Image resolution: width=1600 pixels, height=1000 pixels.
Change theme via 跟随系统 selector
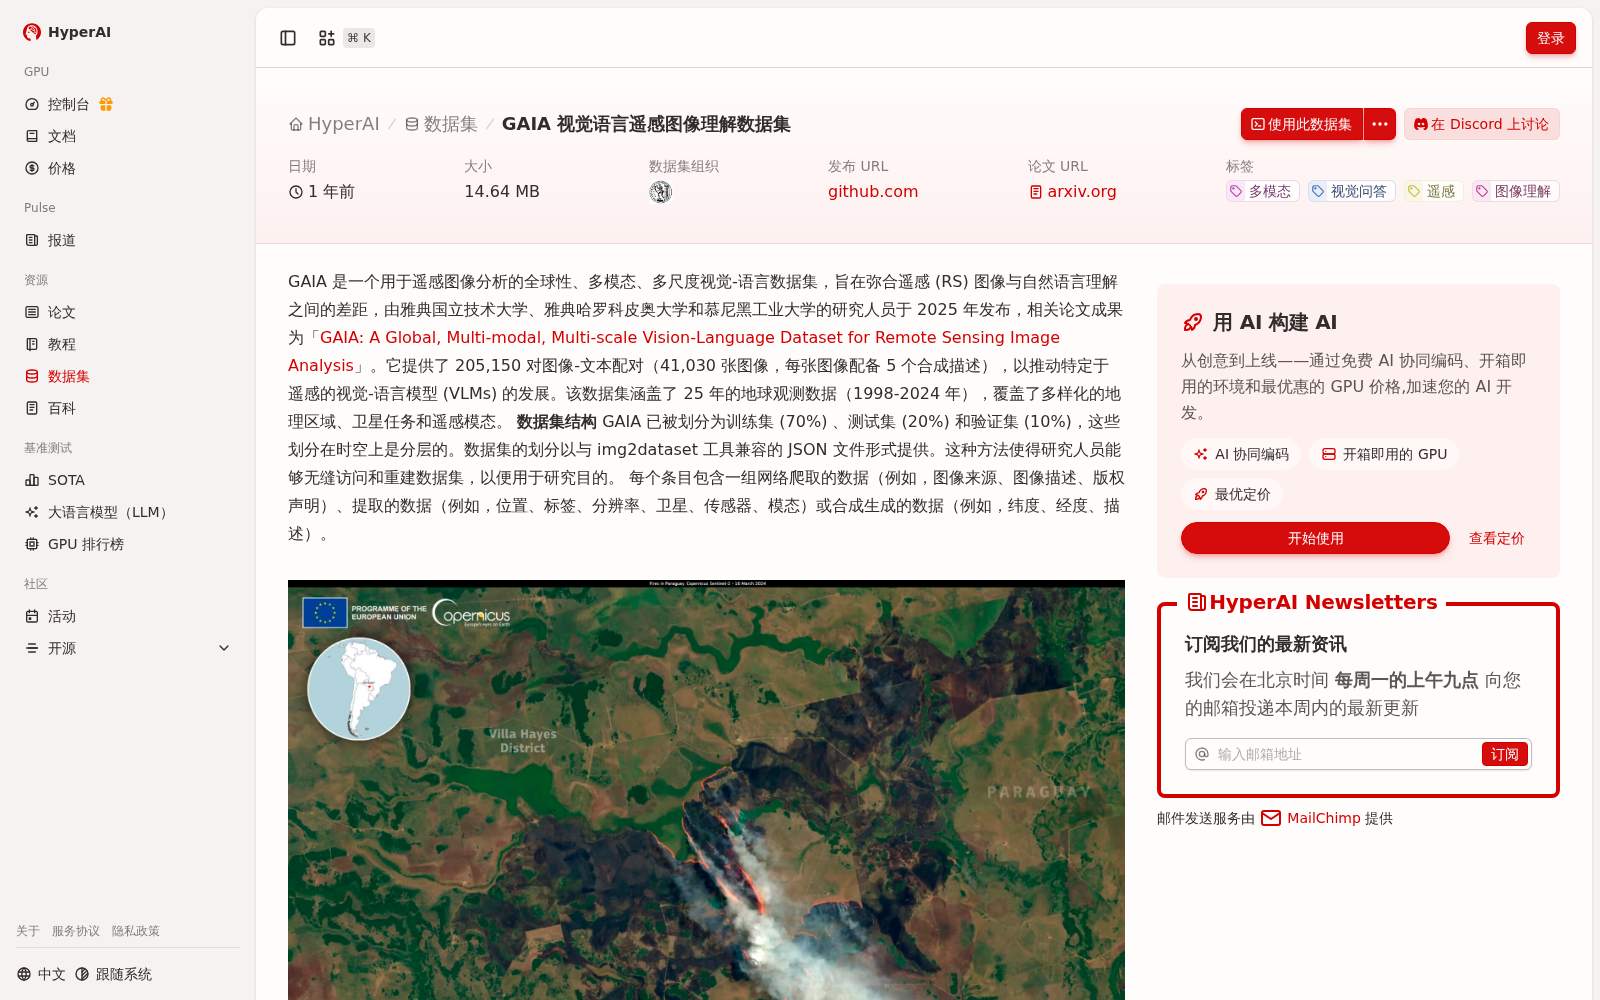tap(114, 974)
